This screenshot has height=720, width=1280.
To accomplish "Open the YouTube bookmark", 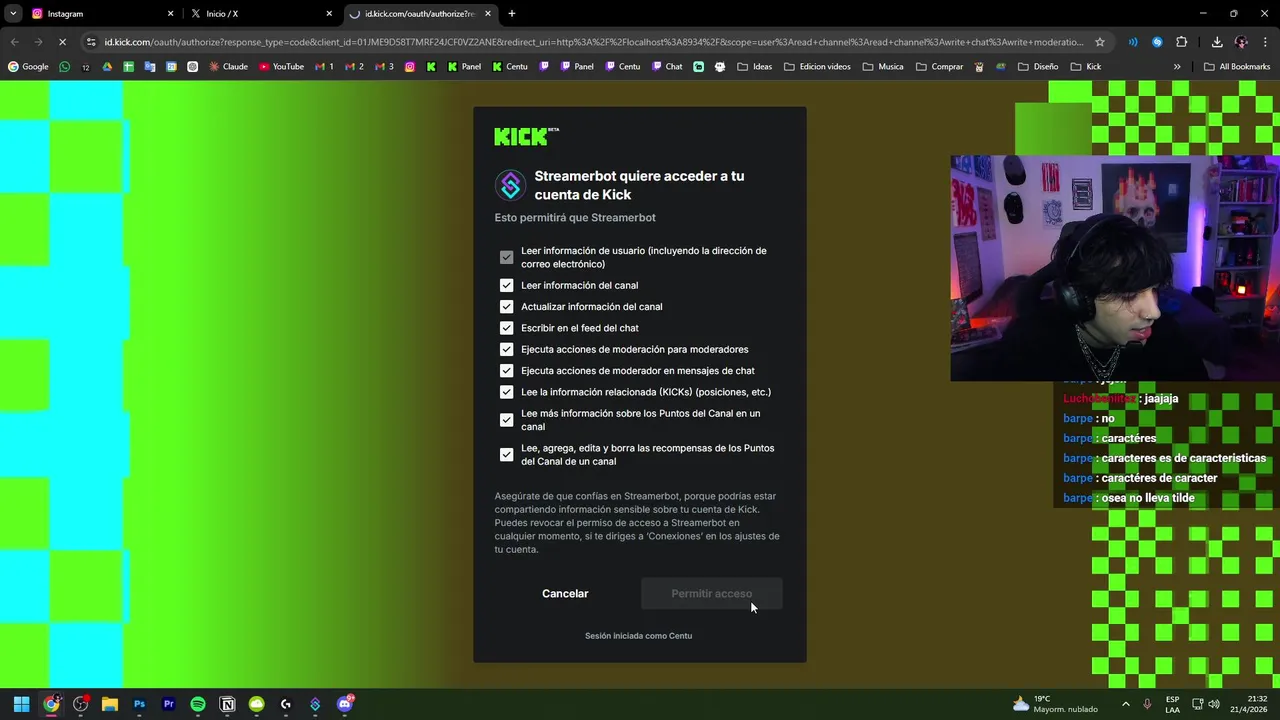I will coord(281,67).
